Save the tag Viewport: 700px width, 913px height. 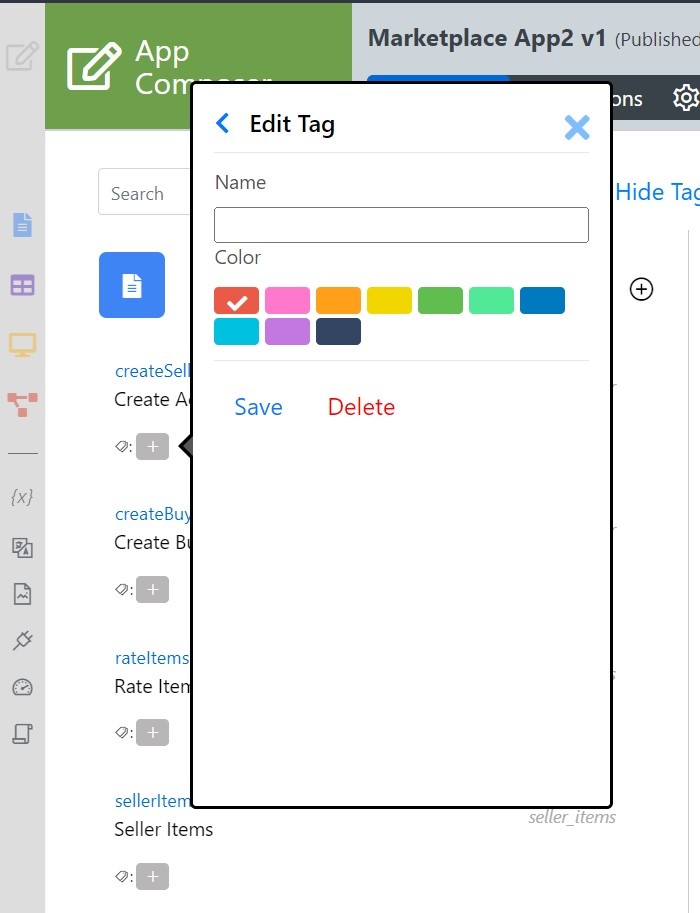(x=258, y=407)
